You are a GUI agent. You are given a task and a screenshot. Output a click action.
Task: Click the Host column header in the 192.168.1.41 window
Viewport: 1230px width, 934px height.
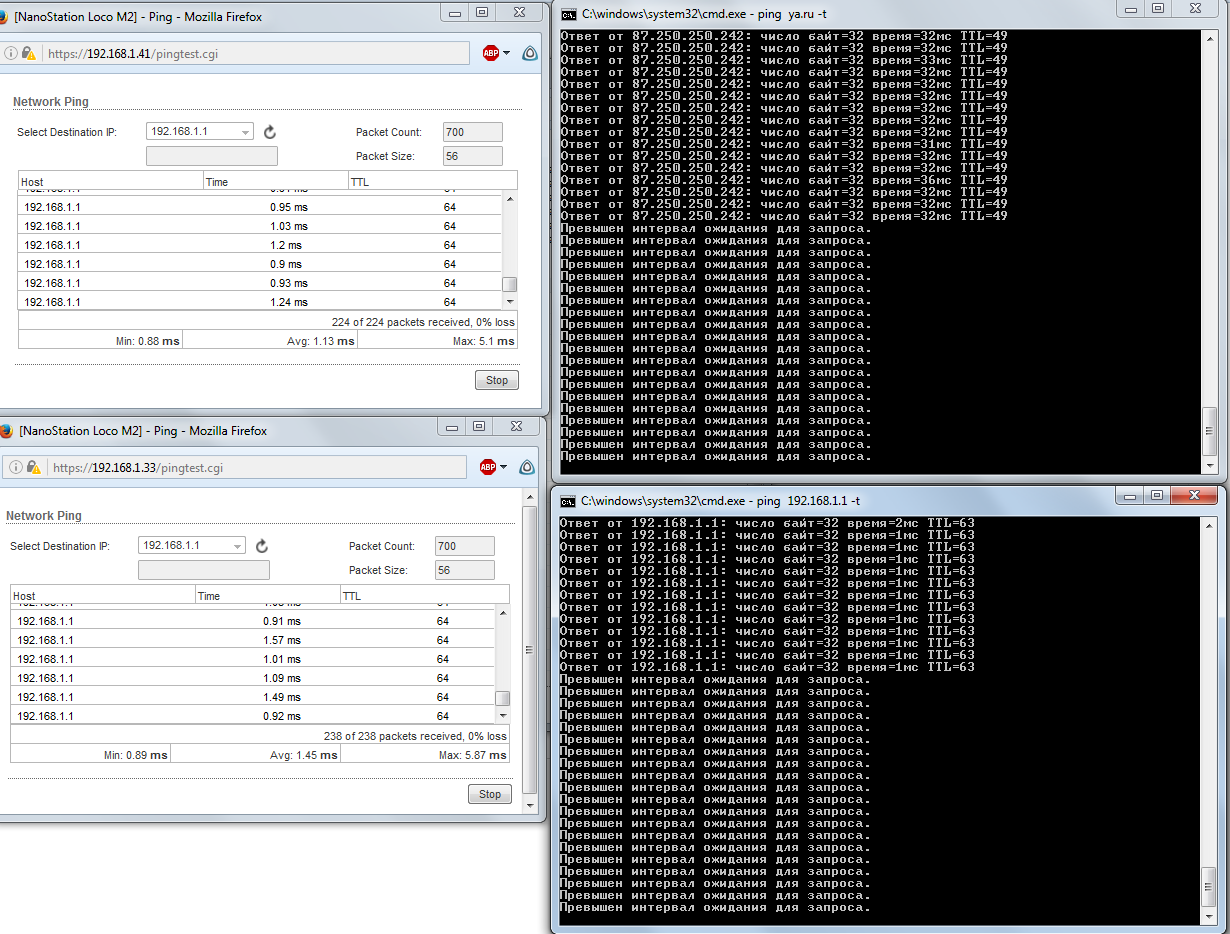[x=110, y=182]
